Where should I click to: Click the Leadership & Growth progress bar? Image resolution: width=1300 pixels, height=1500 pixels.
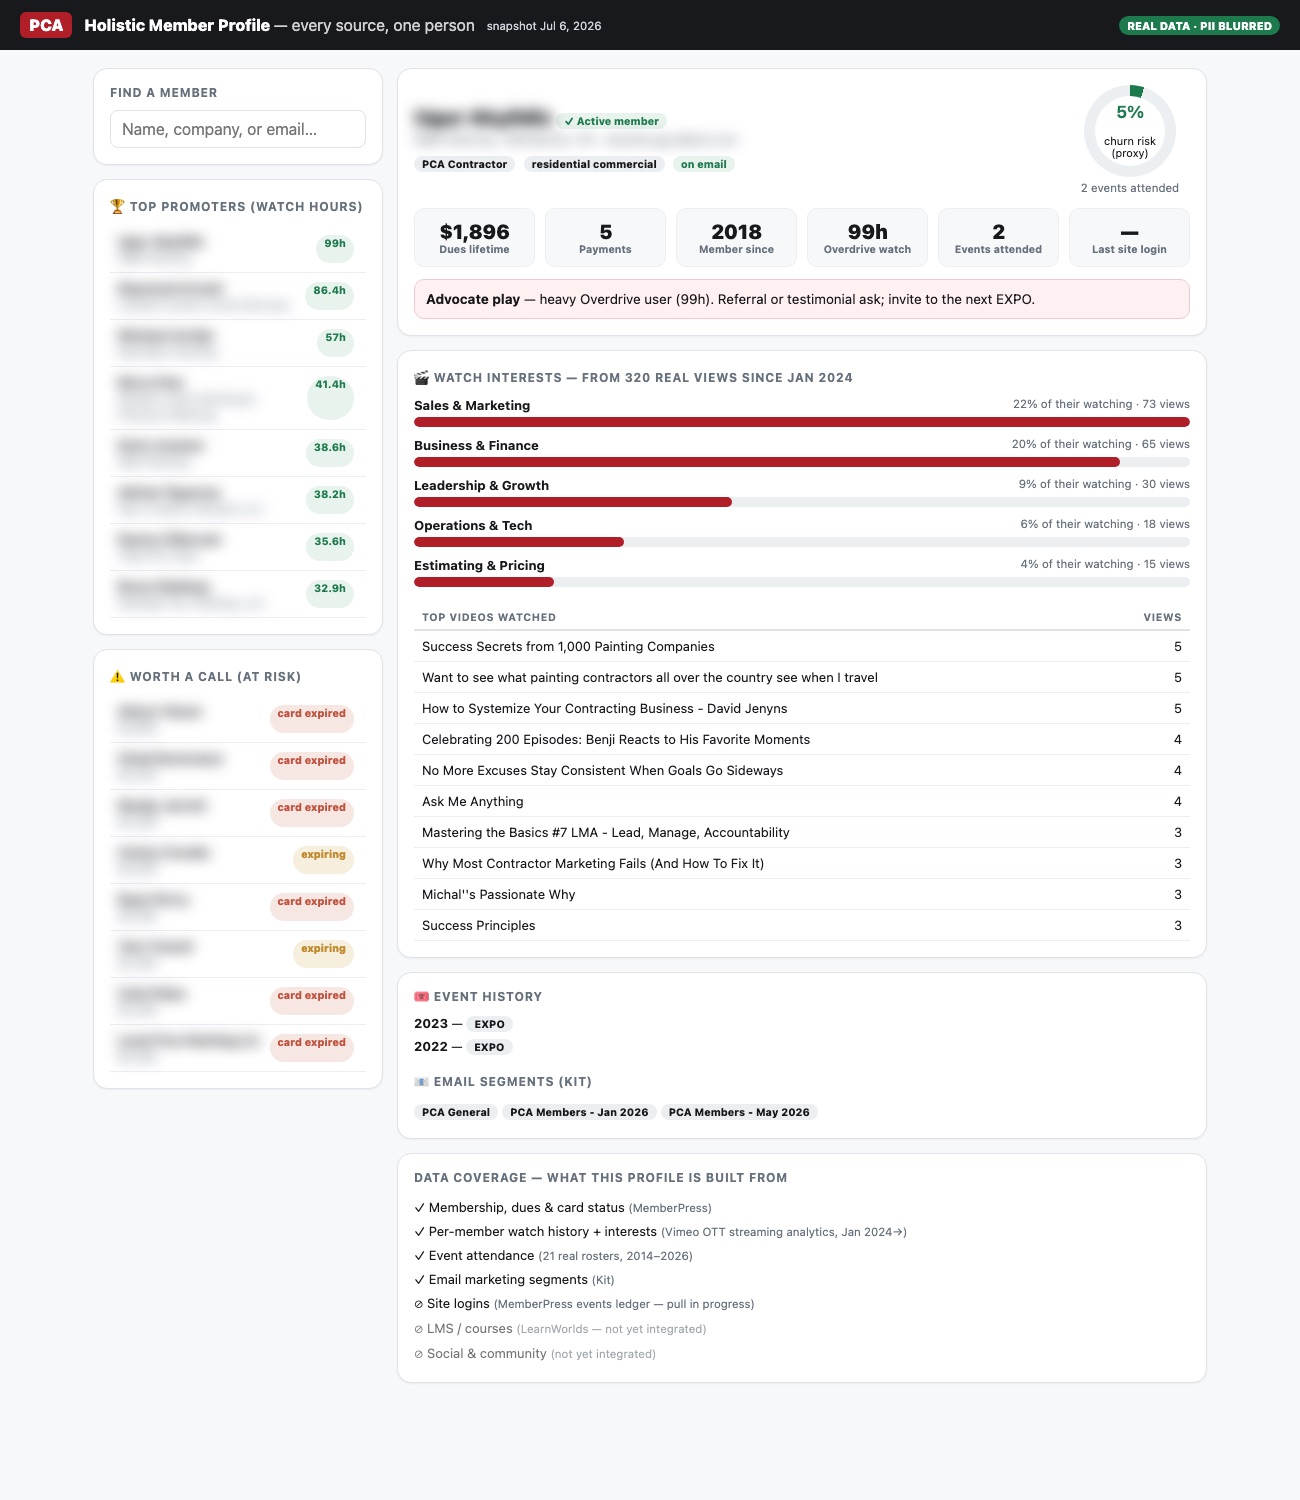pyautogui.click(x=802, y=502)
